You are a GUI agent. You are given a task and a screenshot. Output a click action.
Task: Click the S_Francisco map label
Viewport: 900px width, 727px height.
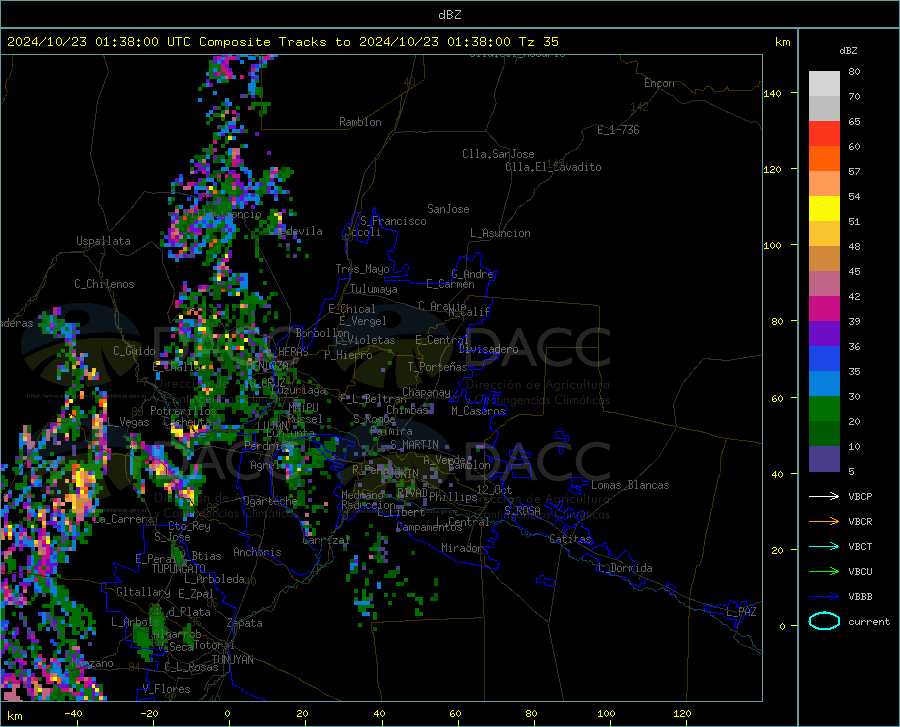393,221
